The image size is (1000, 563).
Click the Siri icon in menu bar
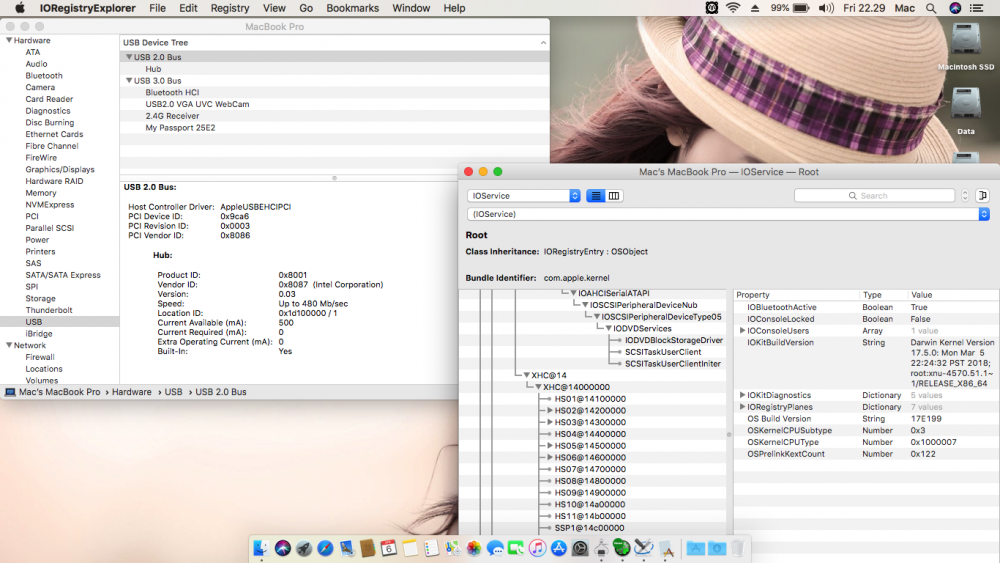(955, 8)
